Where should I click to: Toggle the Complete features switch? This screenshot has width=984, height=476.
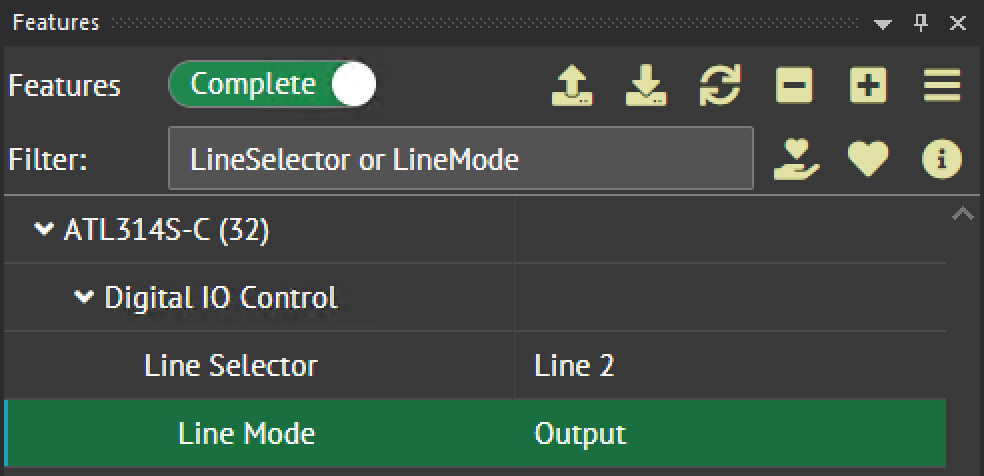[x=272, y=86]
